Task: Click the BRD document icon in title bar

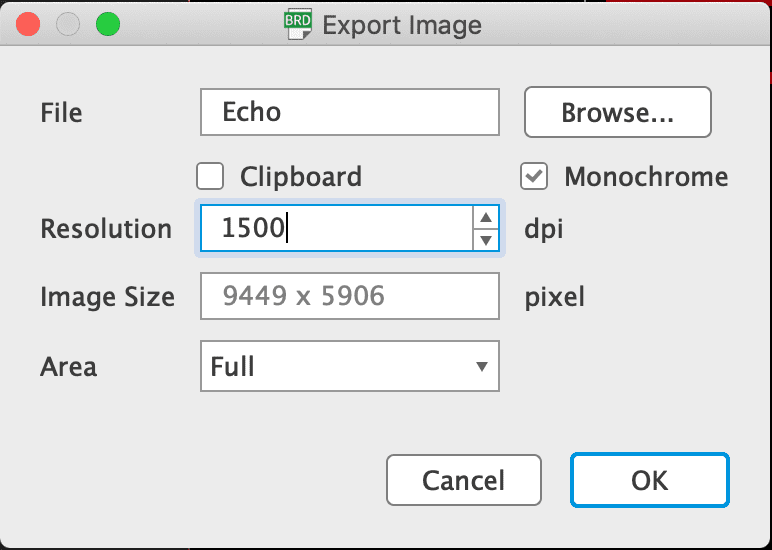Action: [299, 25]
